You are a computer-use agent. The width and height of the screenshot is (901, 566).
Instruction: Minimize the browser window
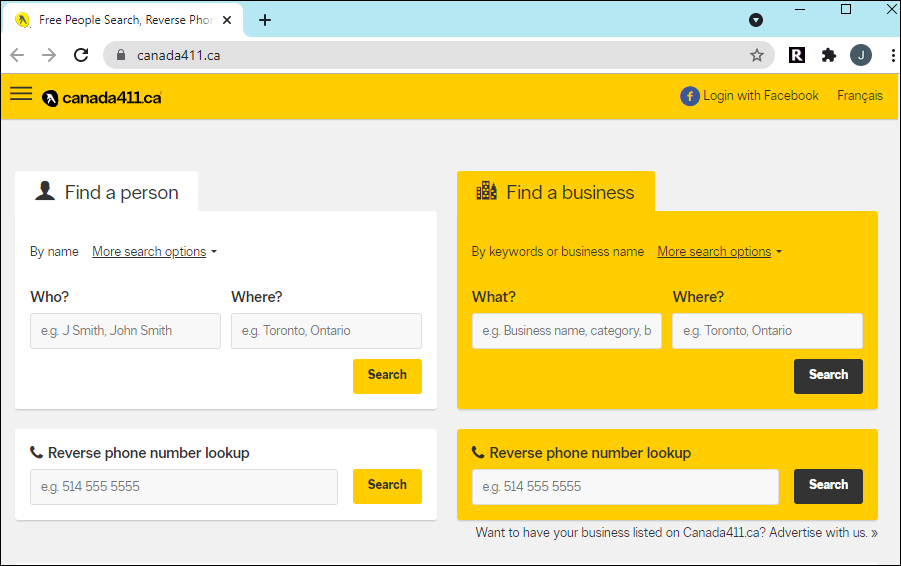click(x=800, y=10)
